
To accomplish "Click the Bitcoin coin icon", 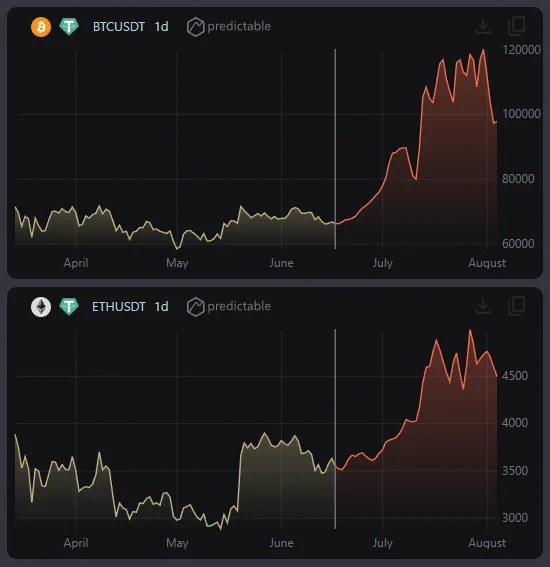I will pos(41,27).
